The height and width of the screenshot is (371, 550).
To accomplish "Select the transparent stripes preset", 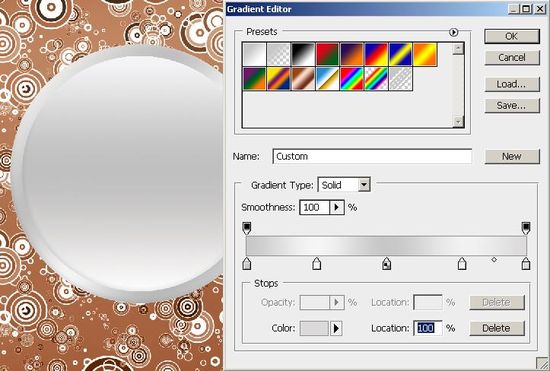I will tap(401, 79).
